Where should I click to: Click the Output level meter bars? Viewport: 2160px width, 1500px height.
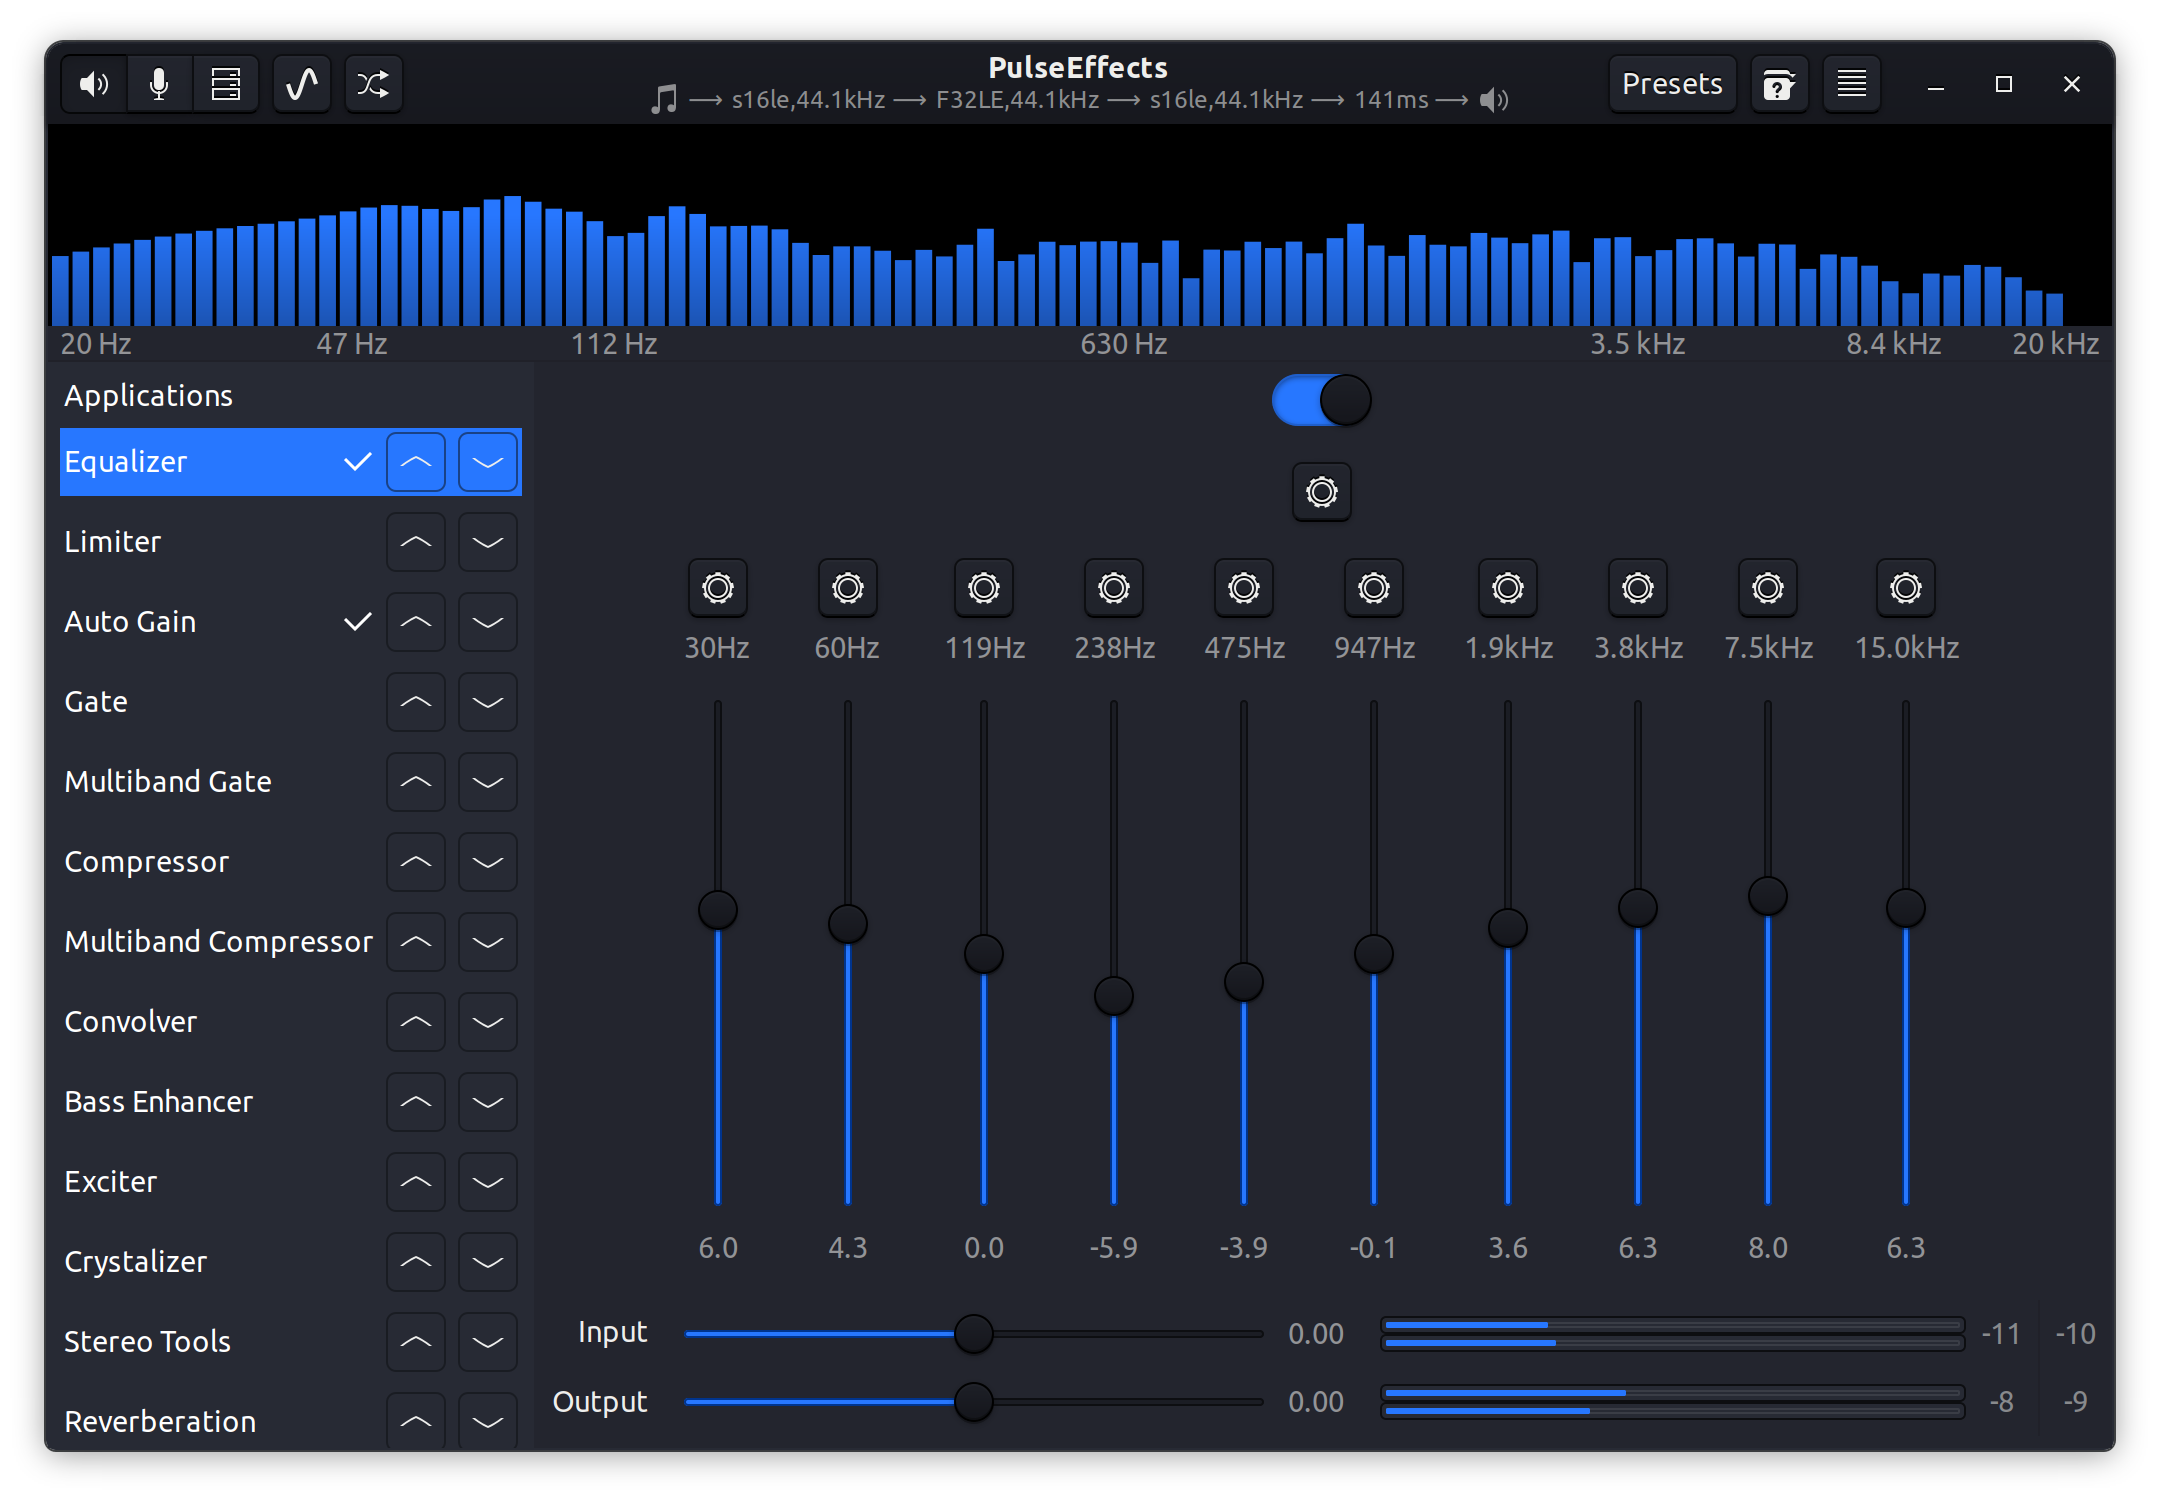1673,1402
